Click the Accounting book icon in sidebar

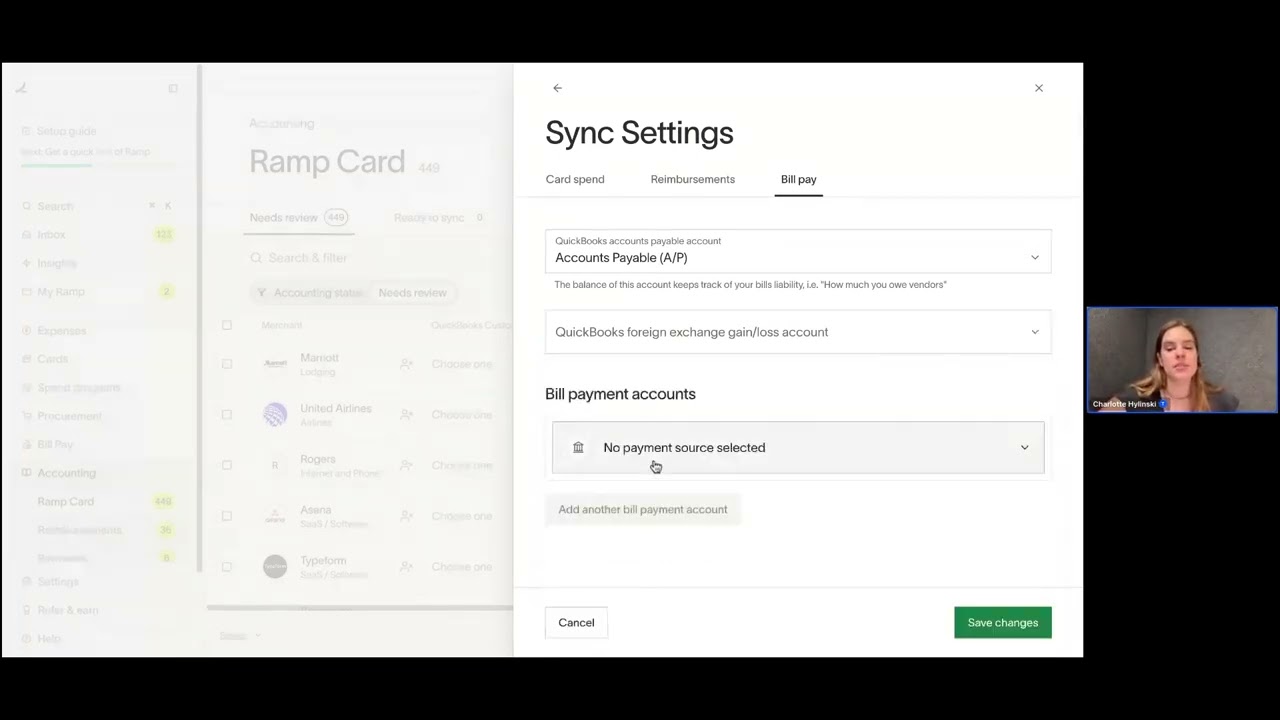click(x=27, y=473)
